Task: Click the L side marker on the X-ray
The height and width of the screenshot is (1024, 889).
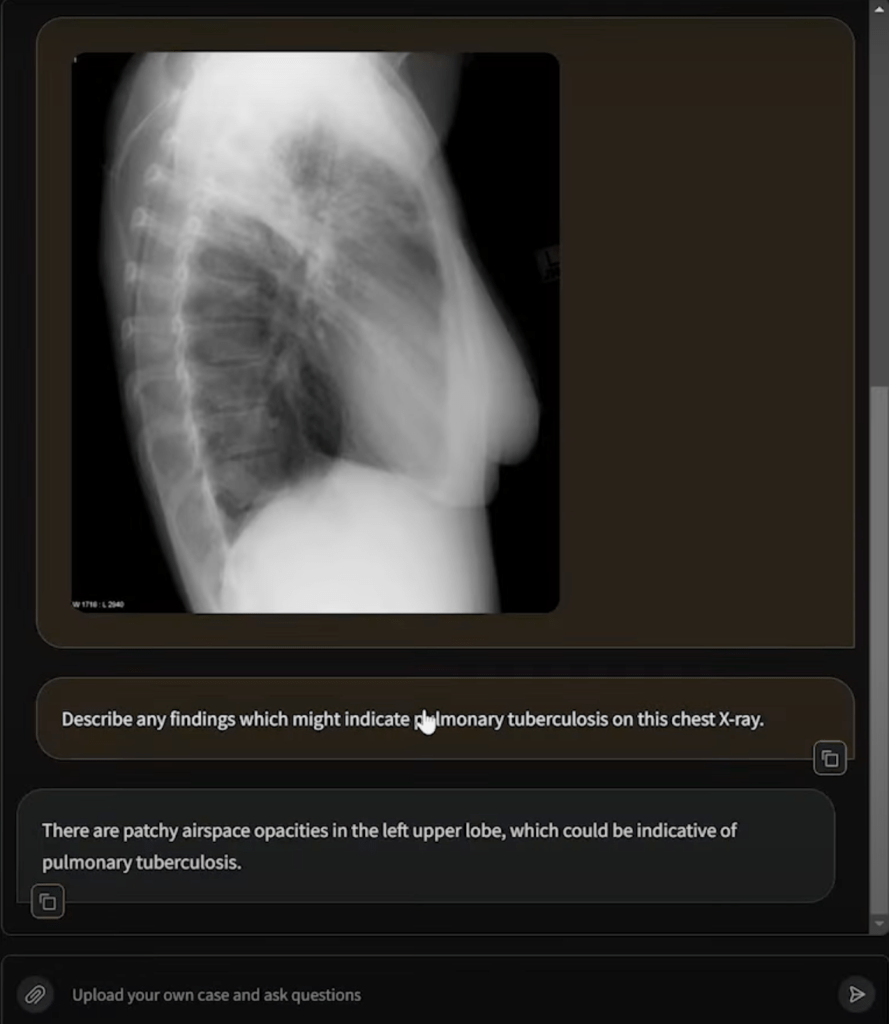Action: tap(550, 263)
